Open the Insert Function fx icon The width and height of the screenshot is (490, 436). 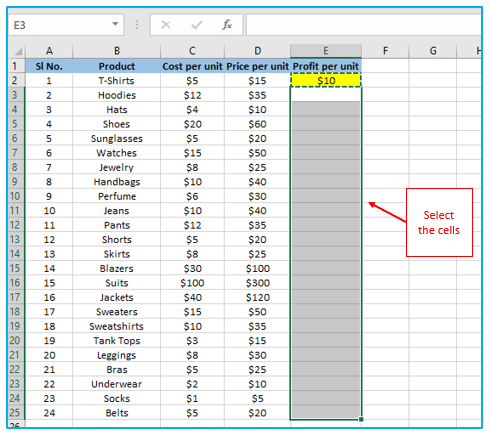point(227,25)
